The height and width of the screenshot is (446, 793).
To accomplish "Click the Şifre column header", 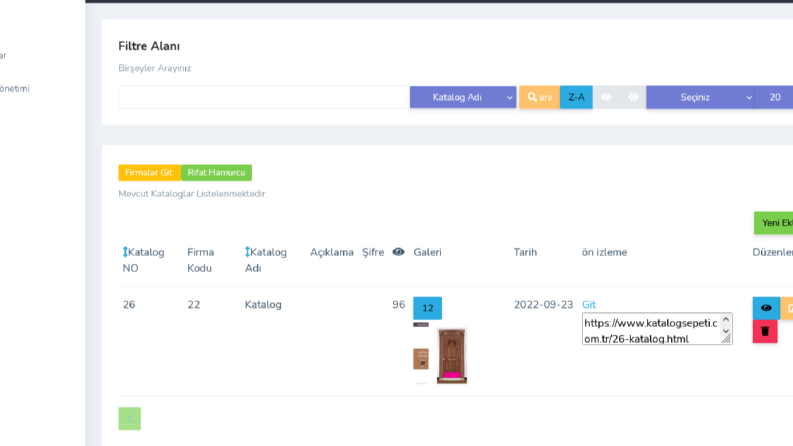I will [x=373, y=252].
